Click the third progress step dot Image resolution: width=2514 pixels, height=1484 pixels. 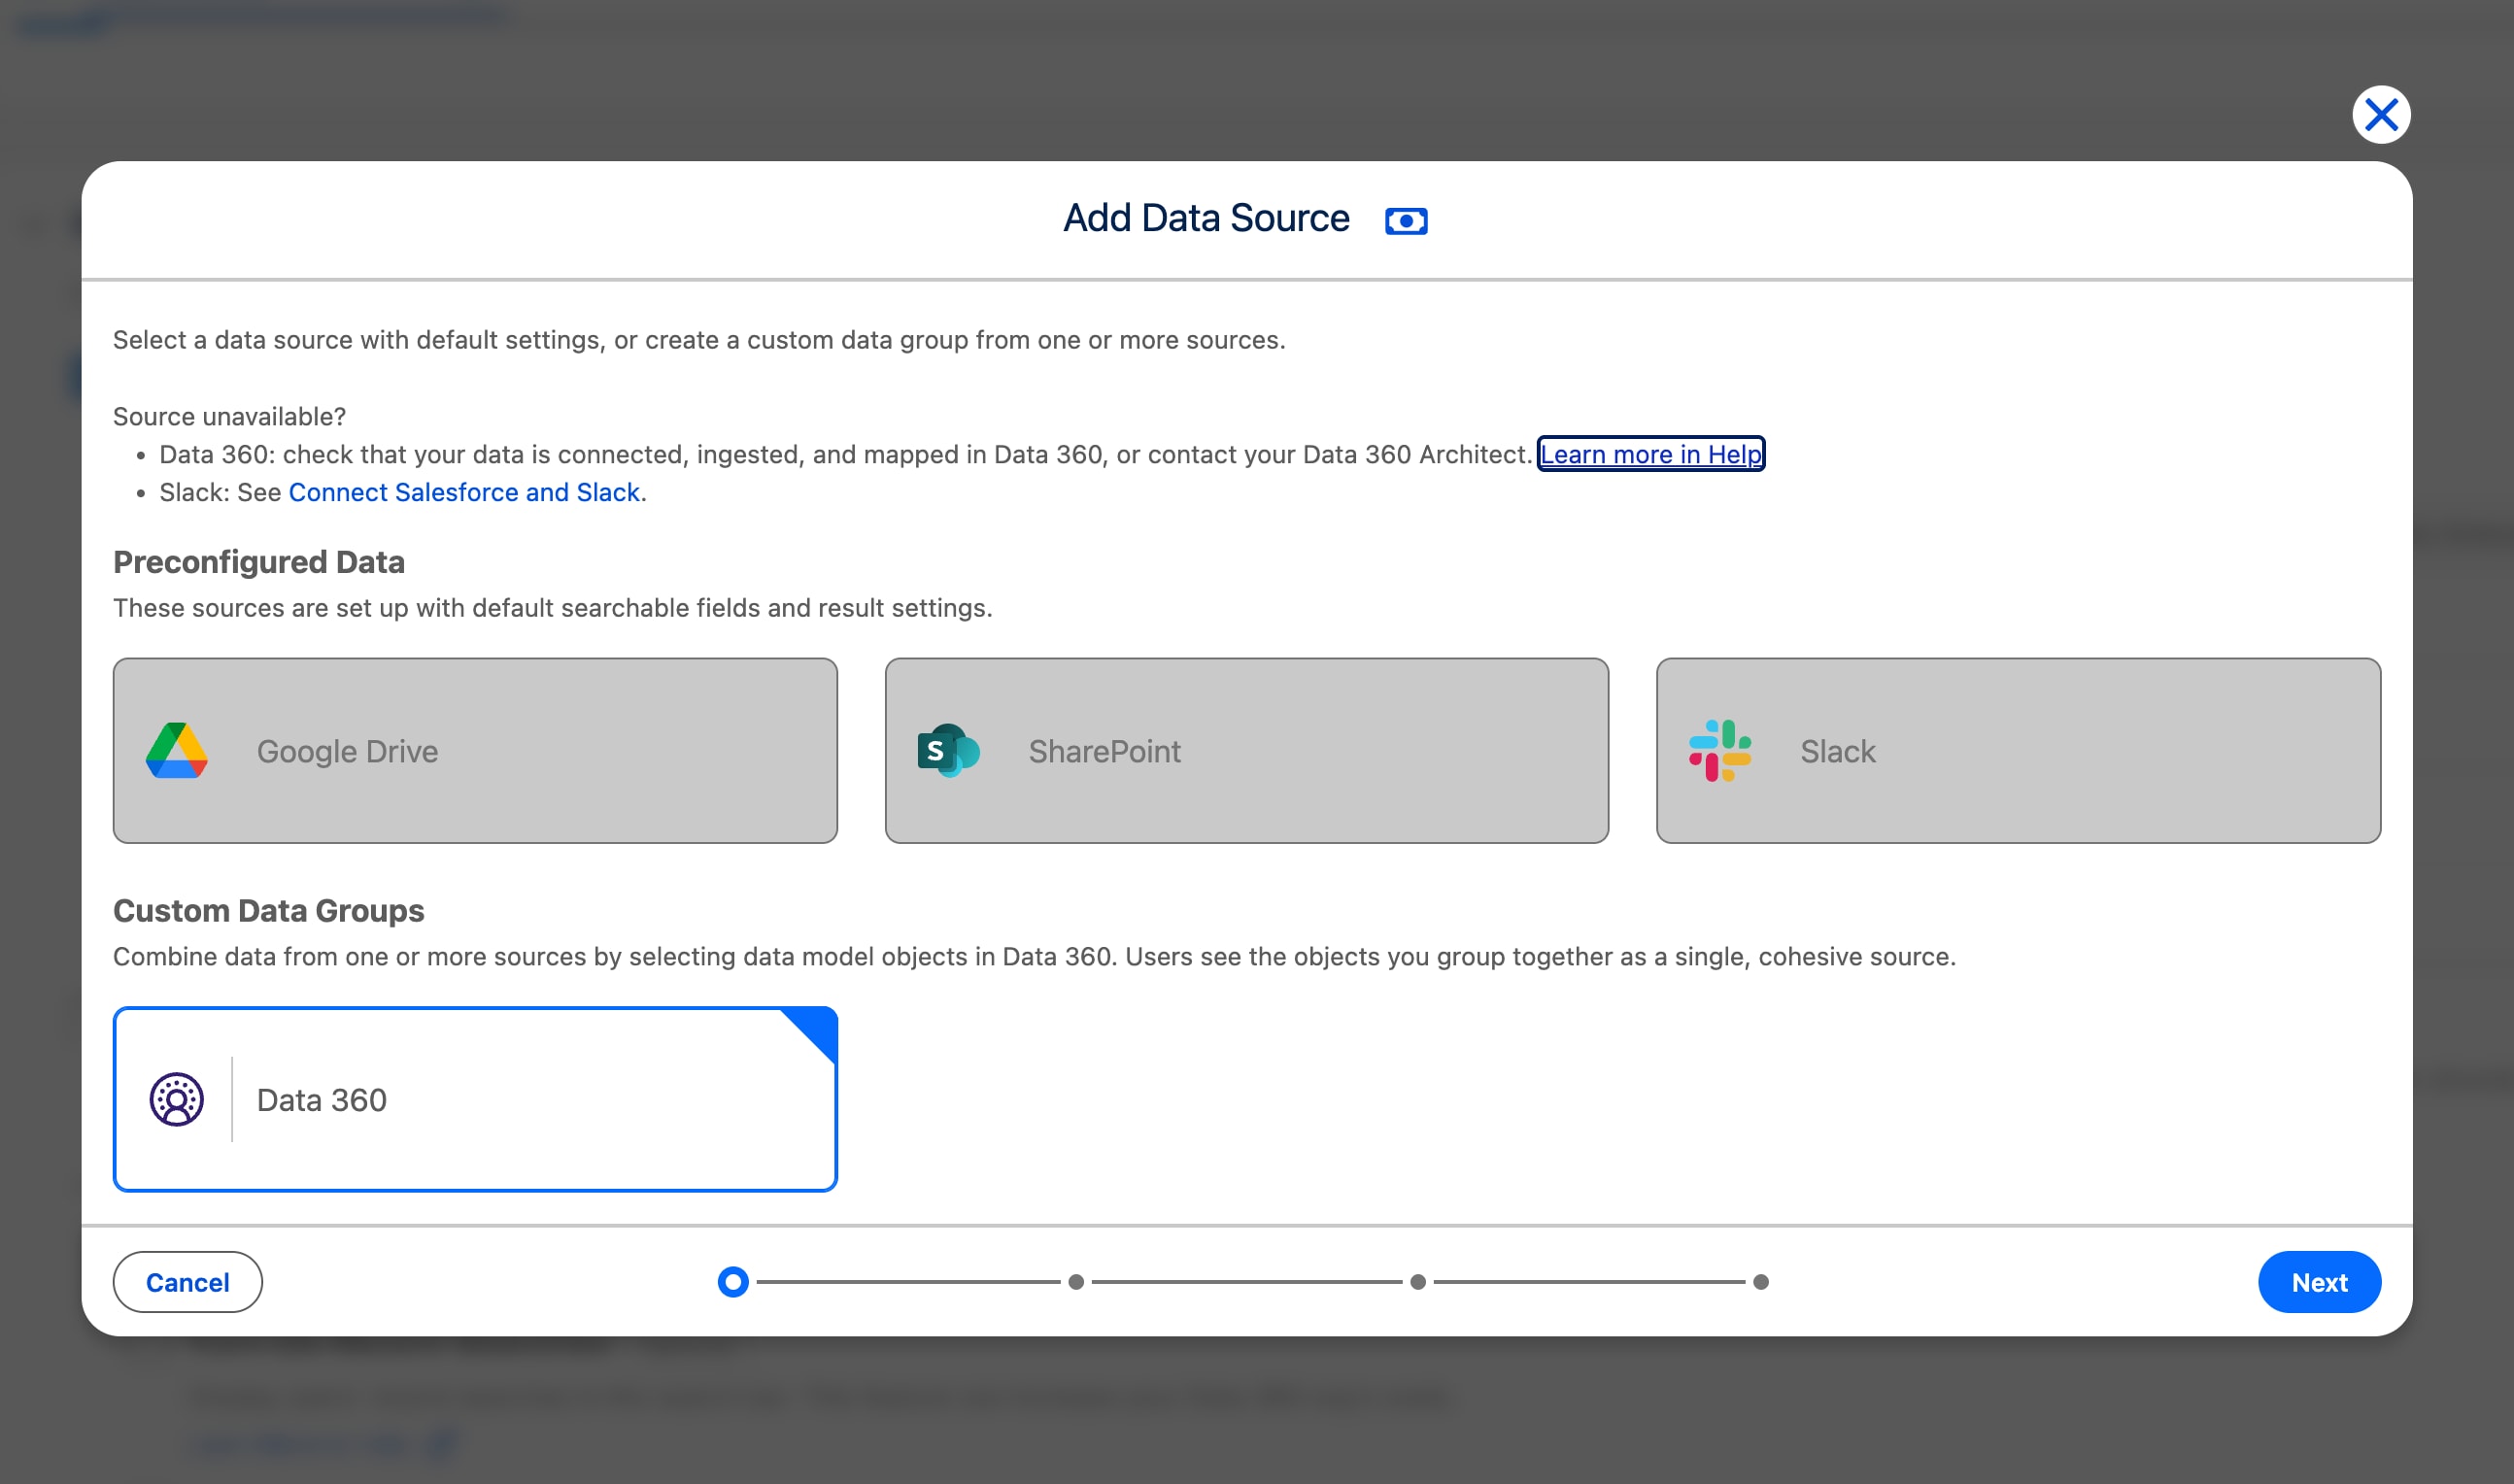[x=1418, y=1282]
